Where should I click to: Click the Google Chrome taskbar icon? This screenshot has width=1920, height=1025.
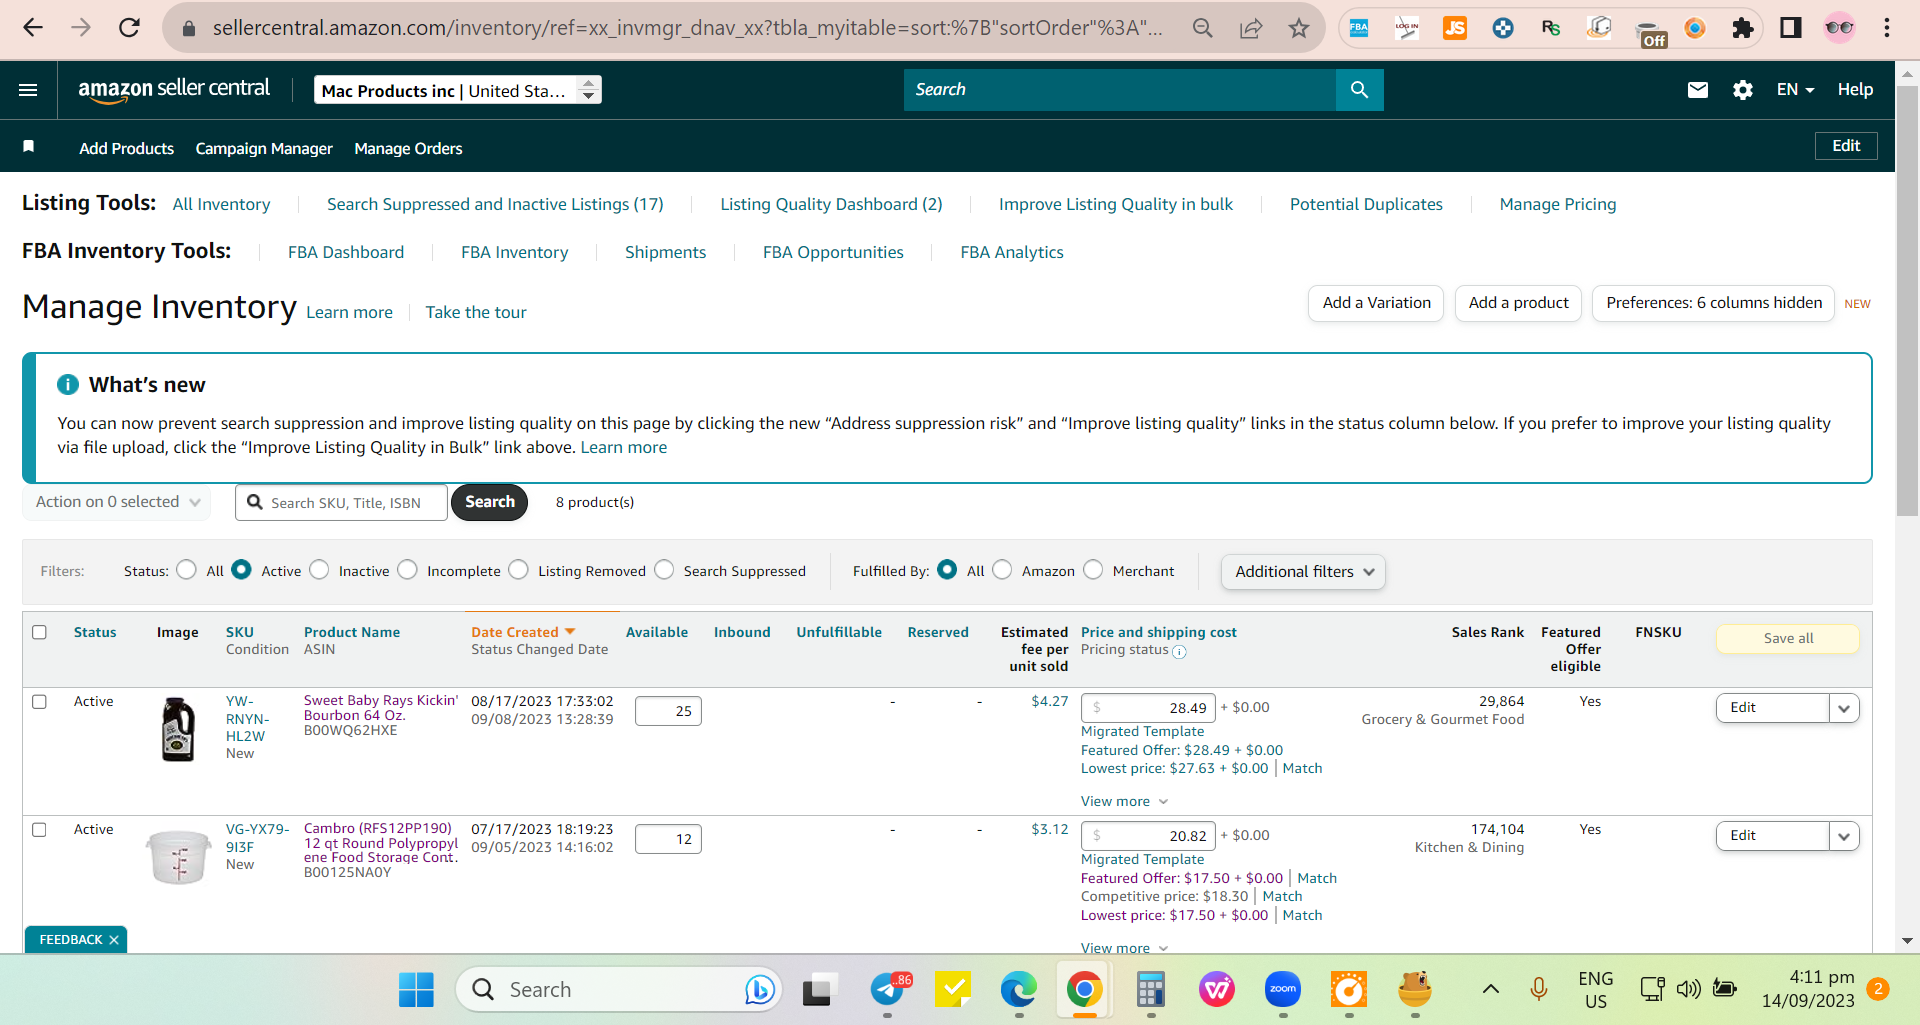coord(1085,990)
